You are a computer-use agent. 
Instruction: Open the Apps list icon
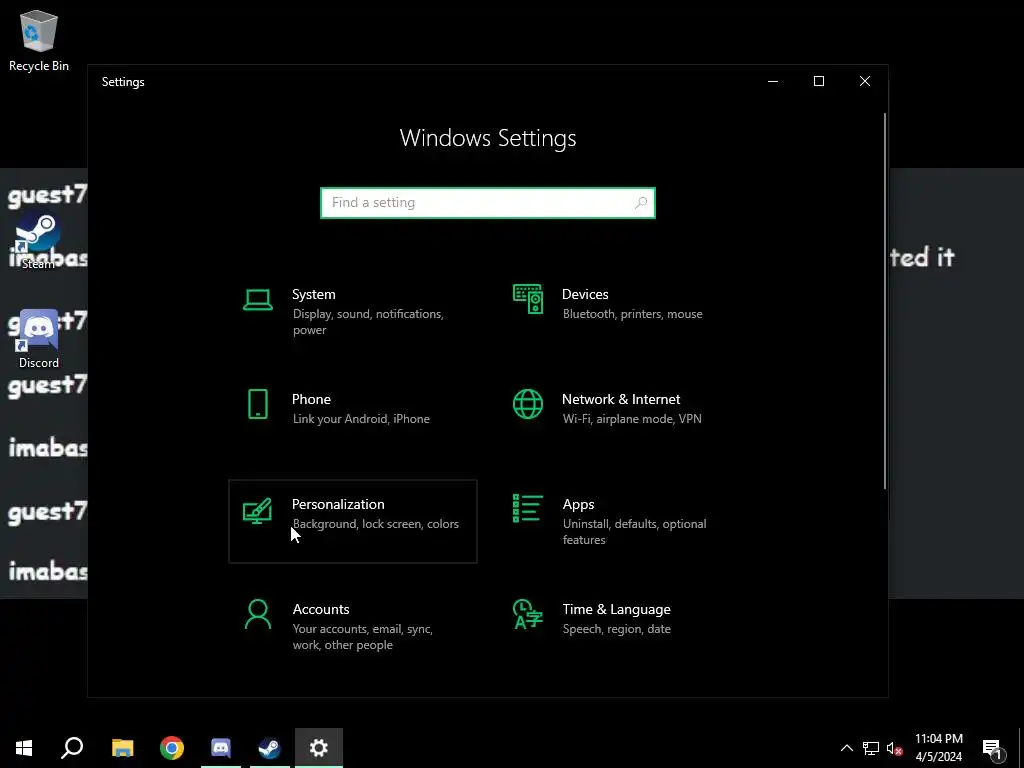(x=528, y=508)
